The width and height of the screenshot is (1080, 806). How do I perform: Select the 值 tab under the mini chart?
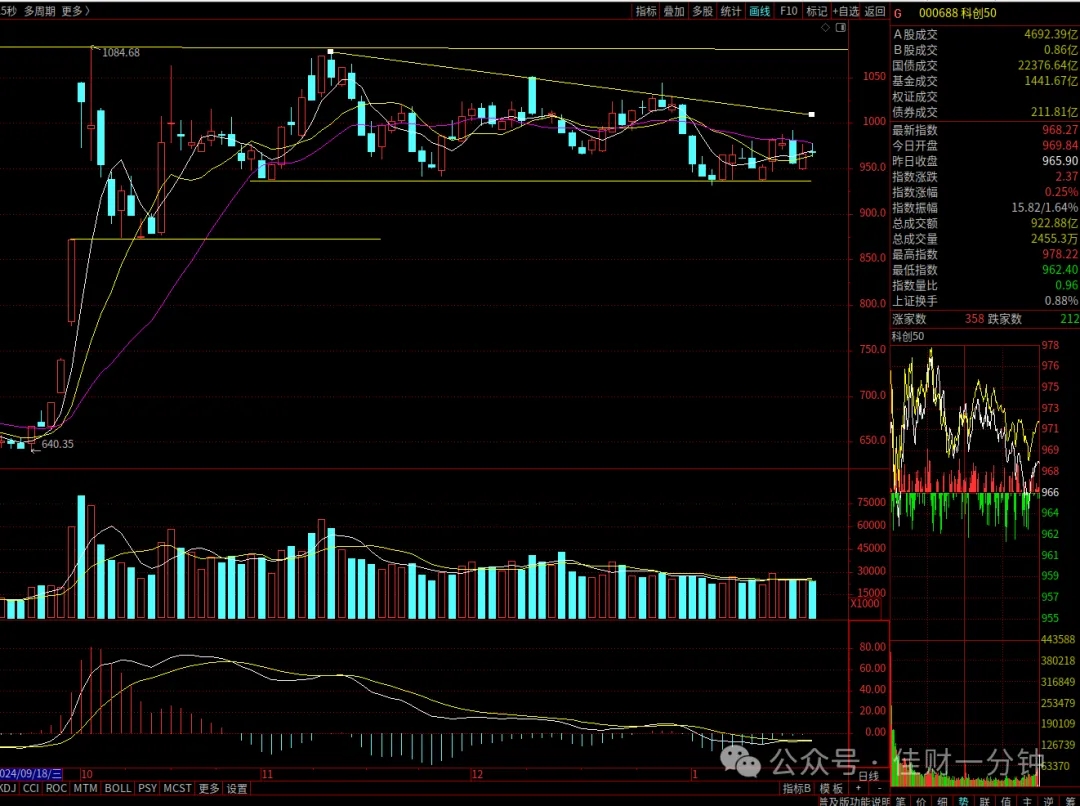pos(1006,801)
